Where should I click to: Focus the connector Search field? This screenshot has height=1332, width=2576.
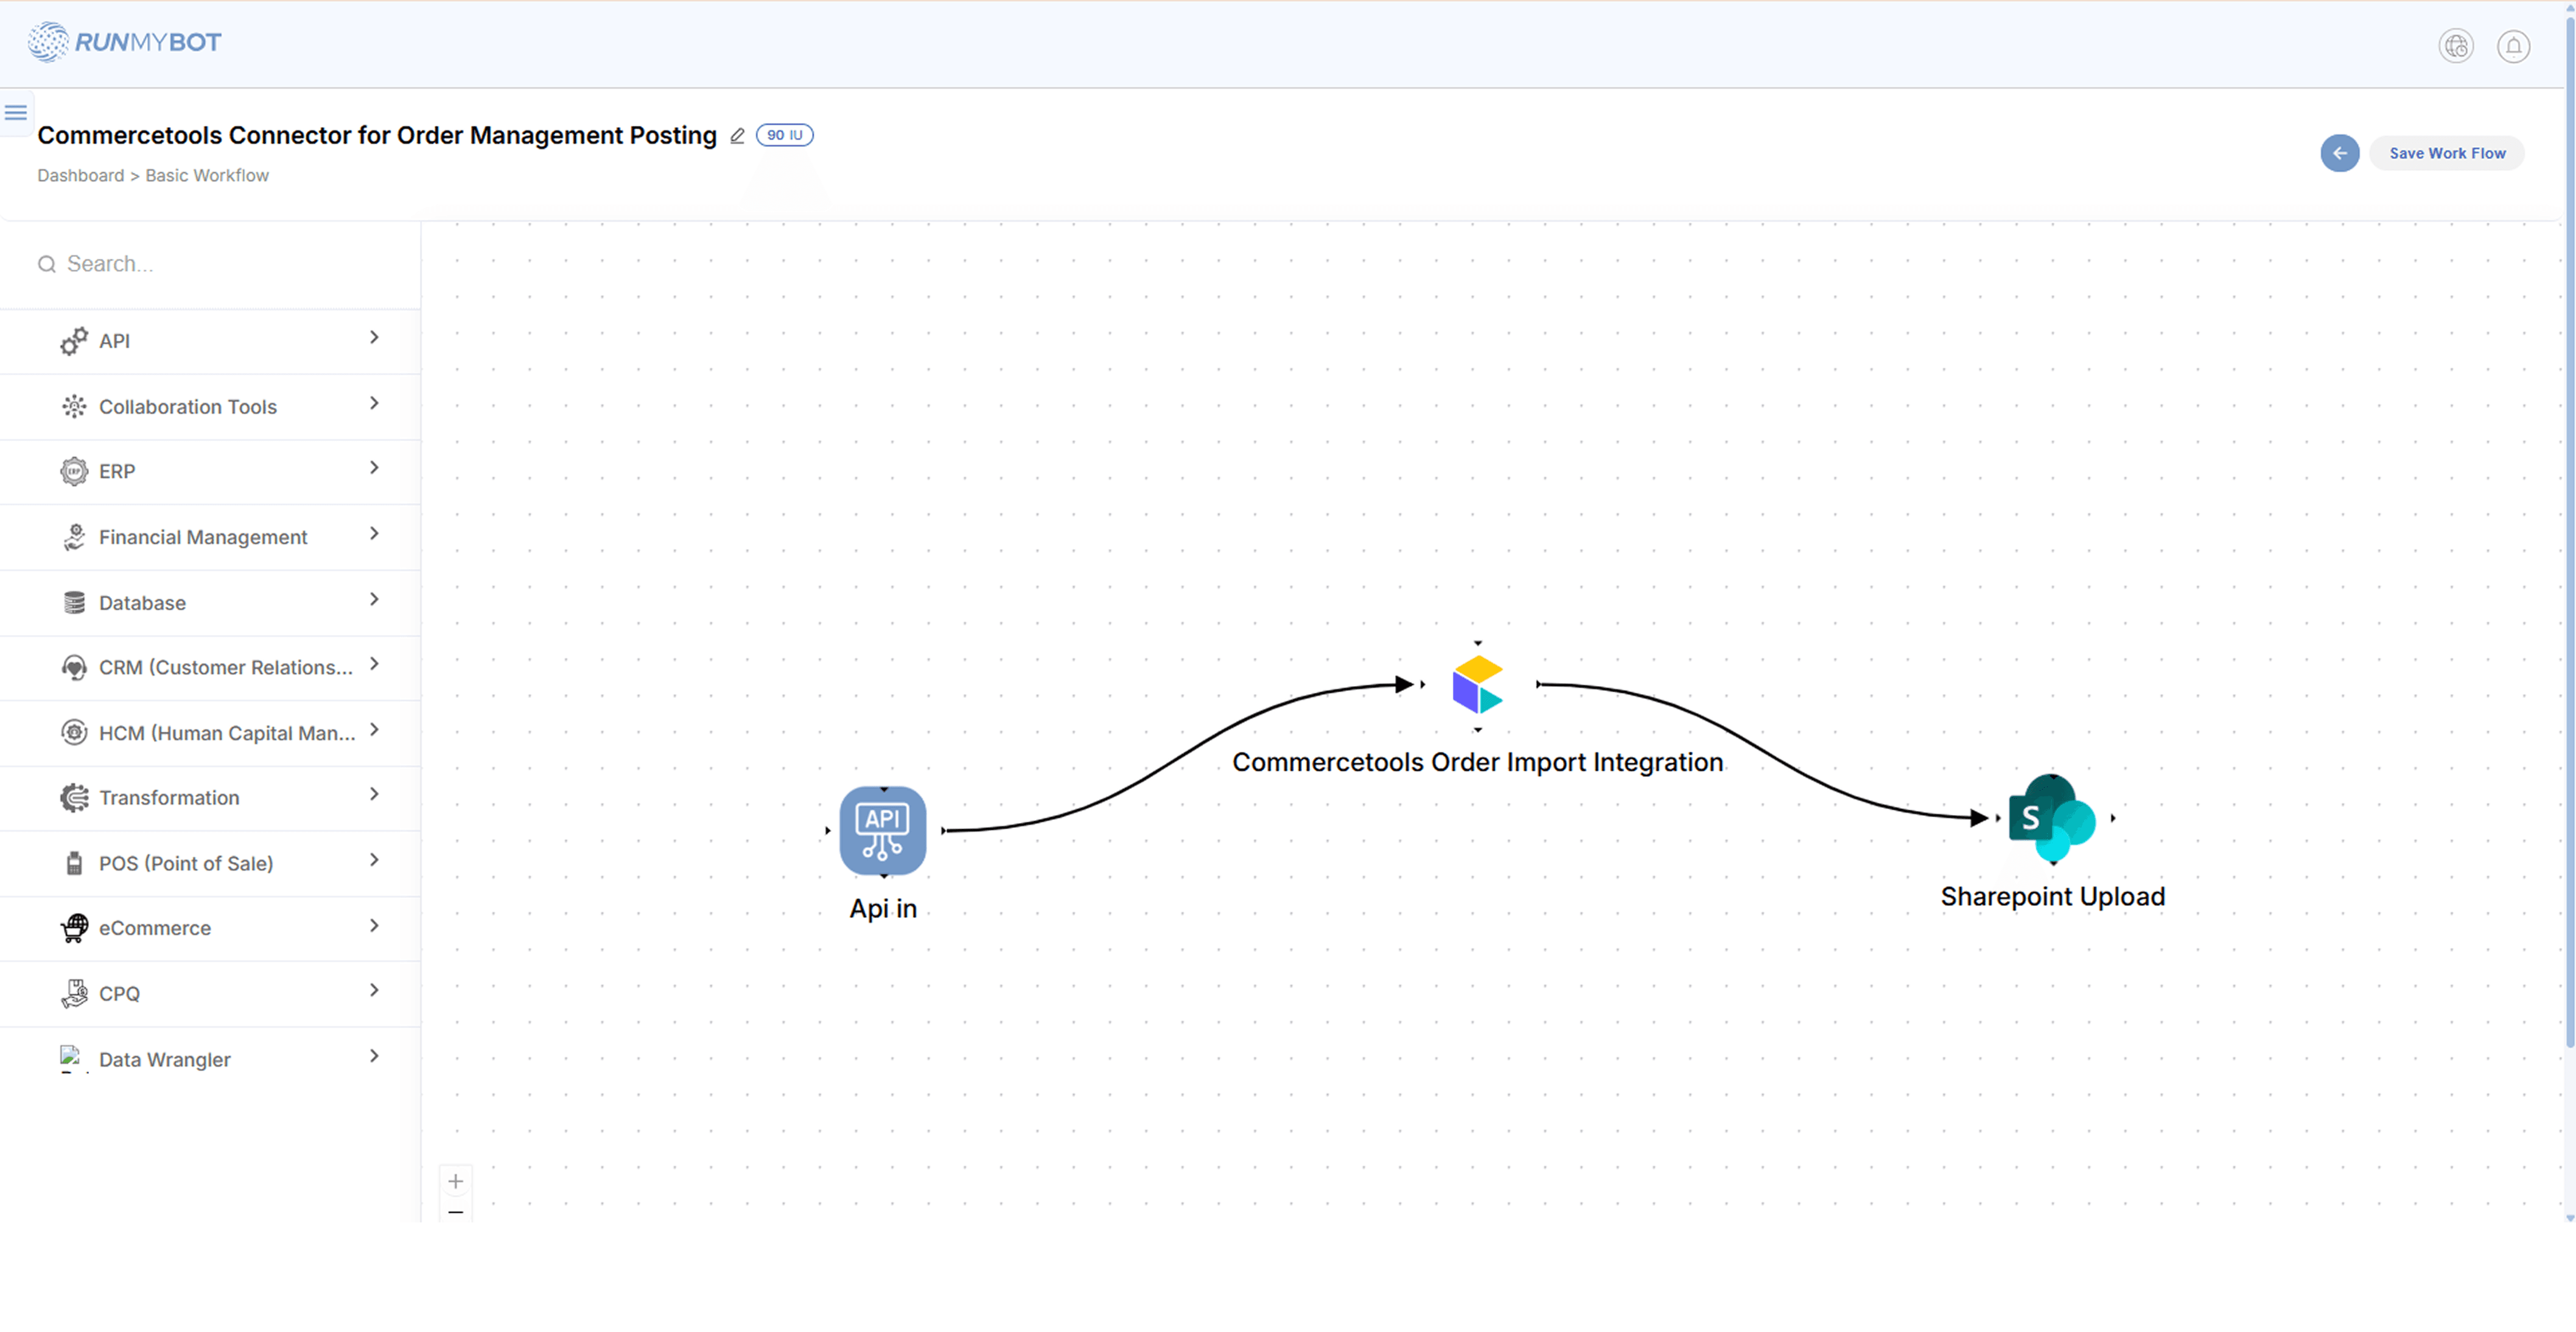click(210, 264)
